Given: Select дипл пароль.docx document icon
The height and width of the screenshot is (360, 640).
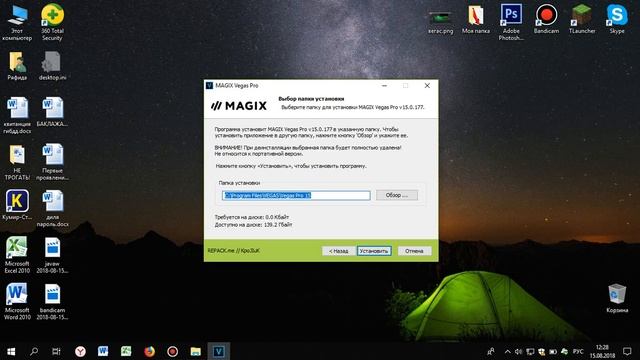Looking at the screenshot, I should [52, 209].
